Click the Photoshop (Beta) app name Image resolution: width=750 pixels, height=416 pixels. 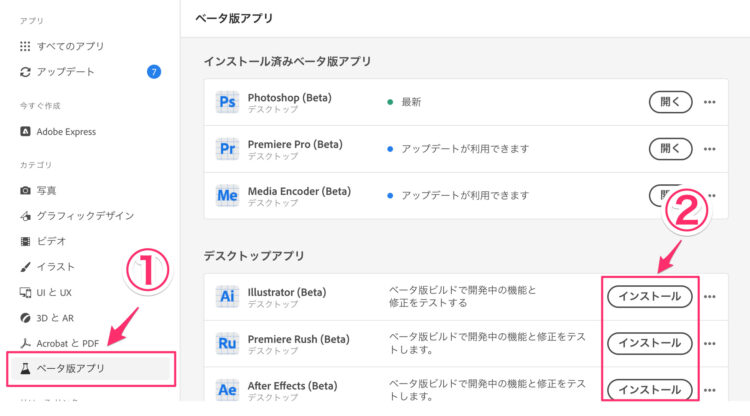(289, 98)
